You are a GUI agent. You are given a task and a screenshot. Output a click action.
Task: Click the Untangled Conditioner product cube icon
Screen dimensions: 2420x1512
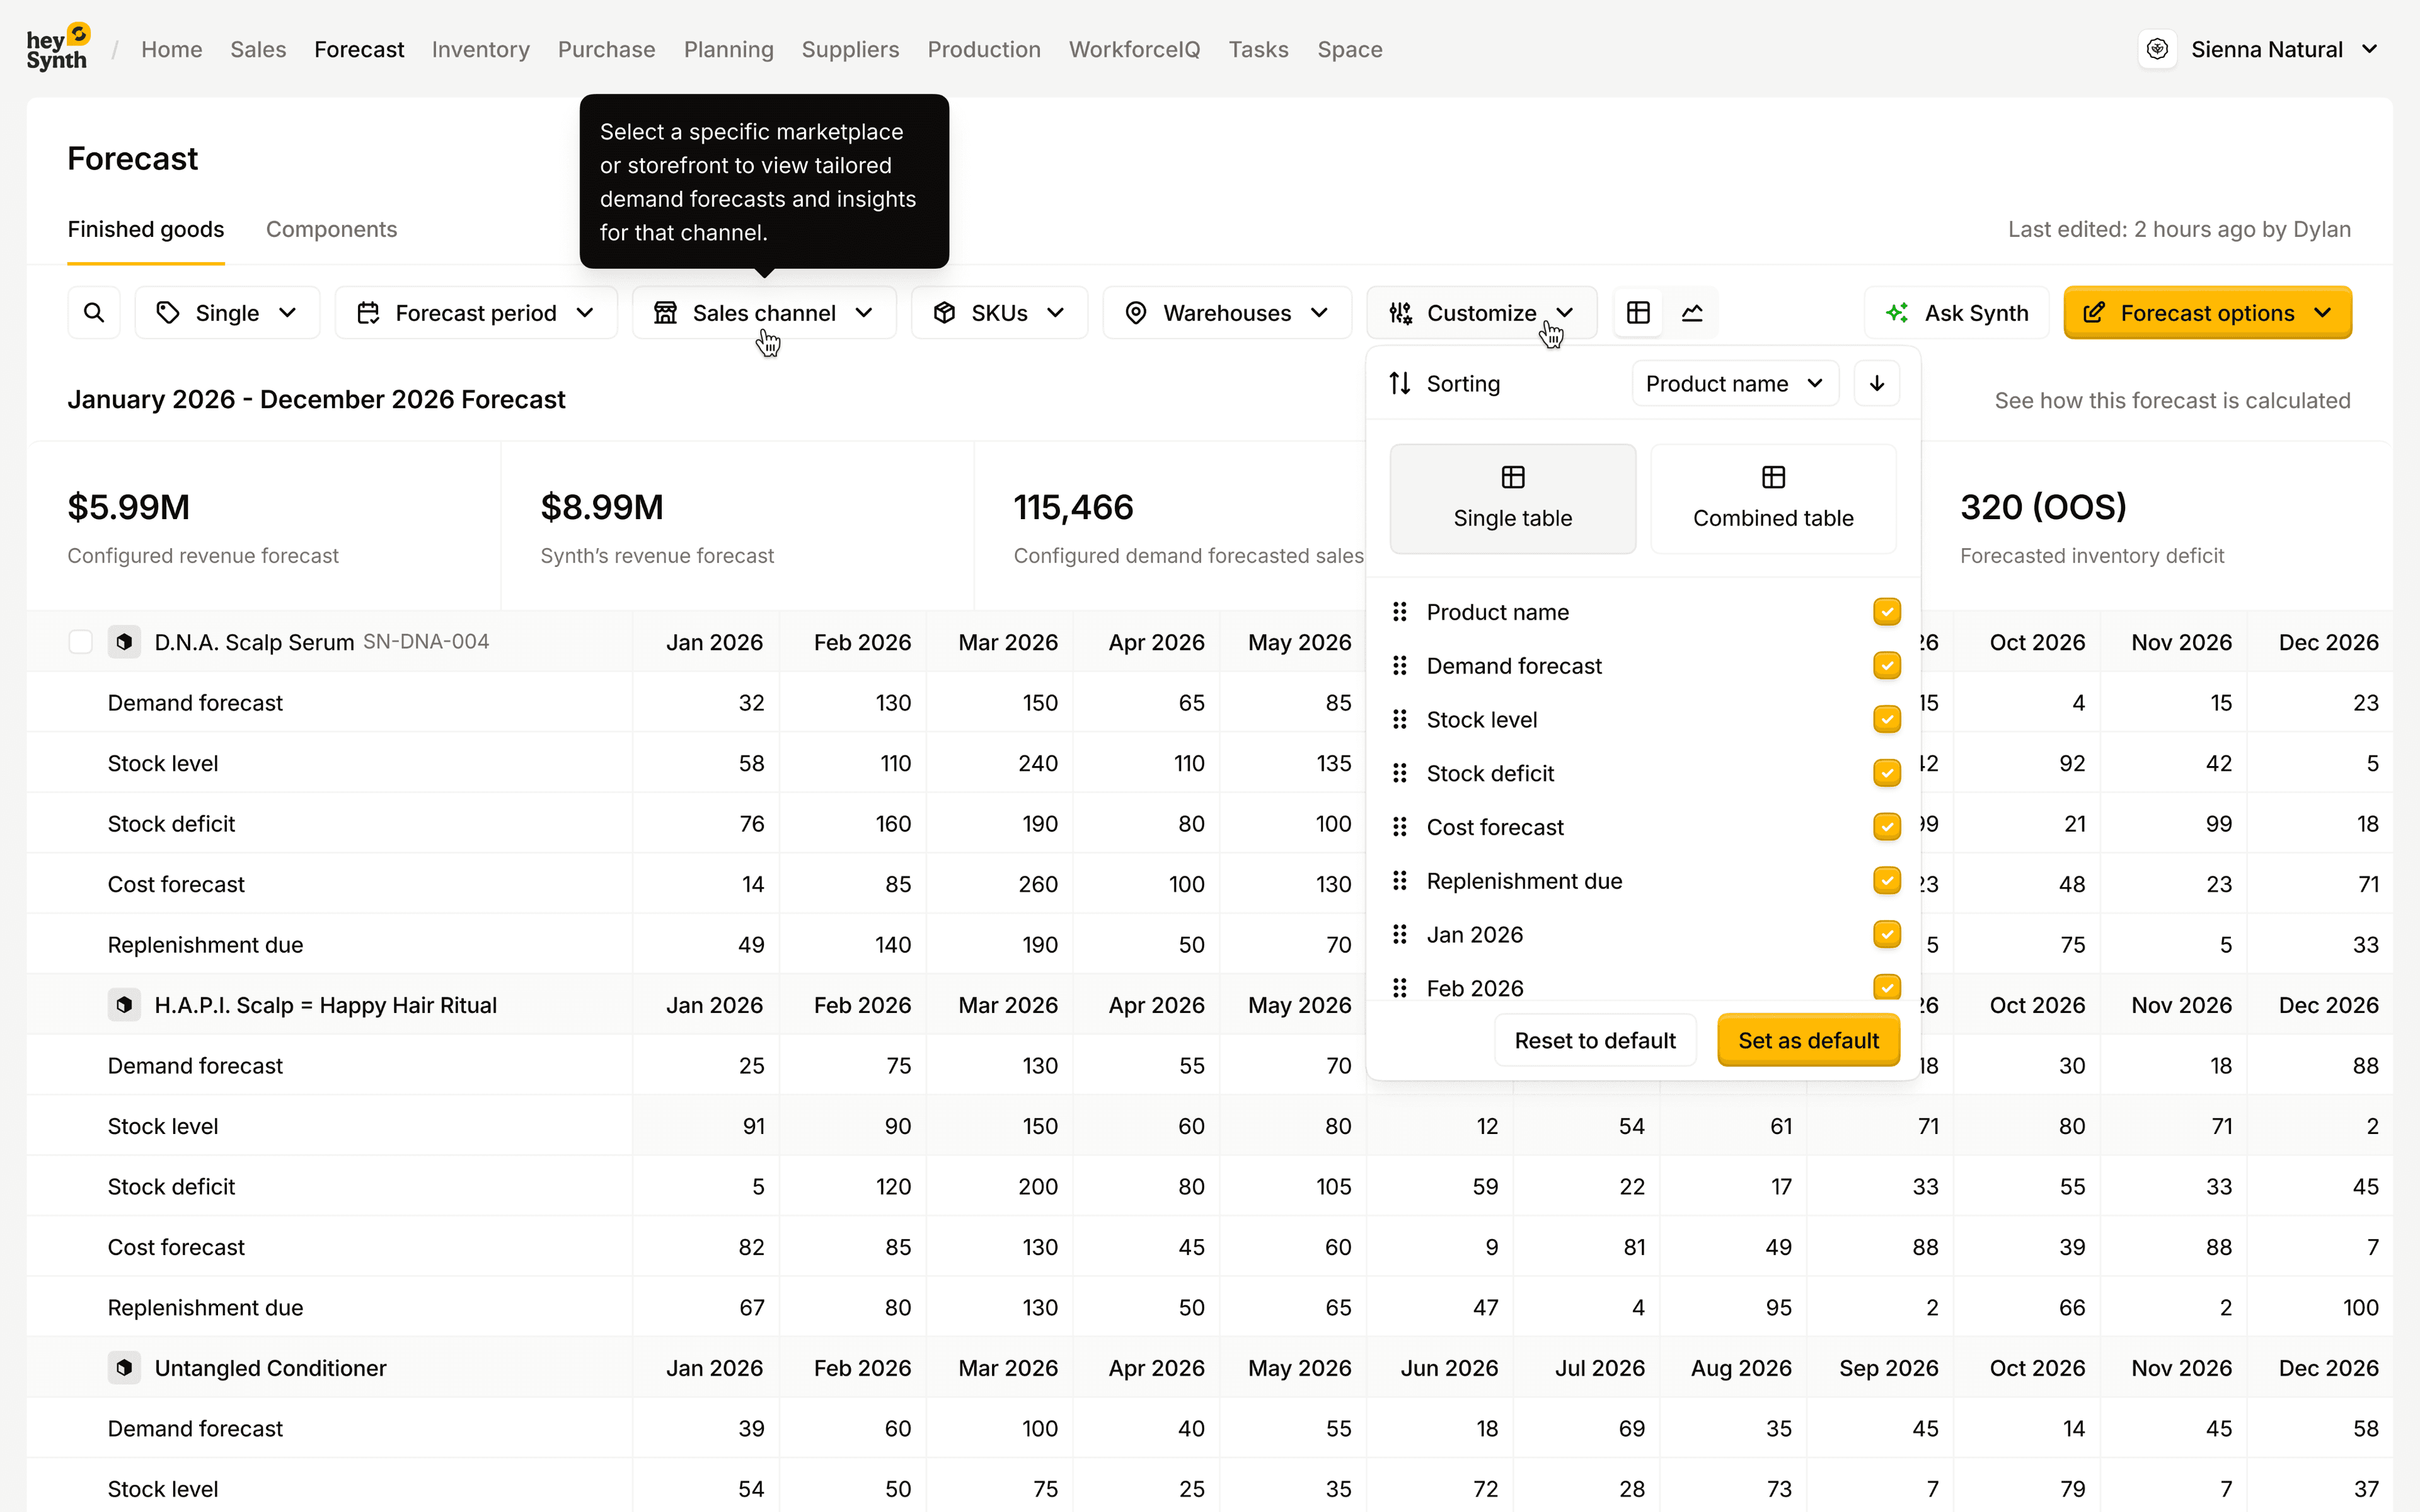pos(124,1367)
